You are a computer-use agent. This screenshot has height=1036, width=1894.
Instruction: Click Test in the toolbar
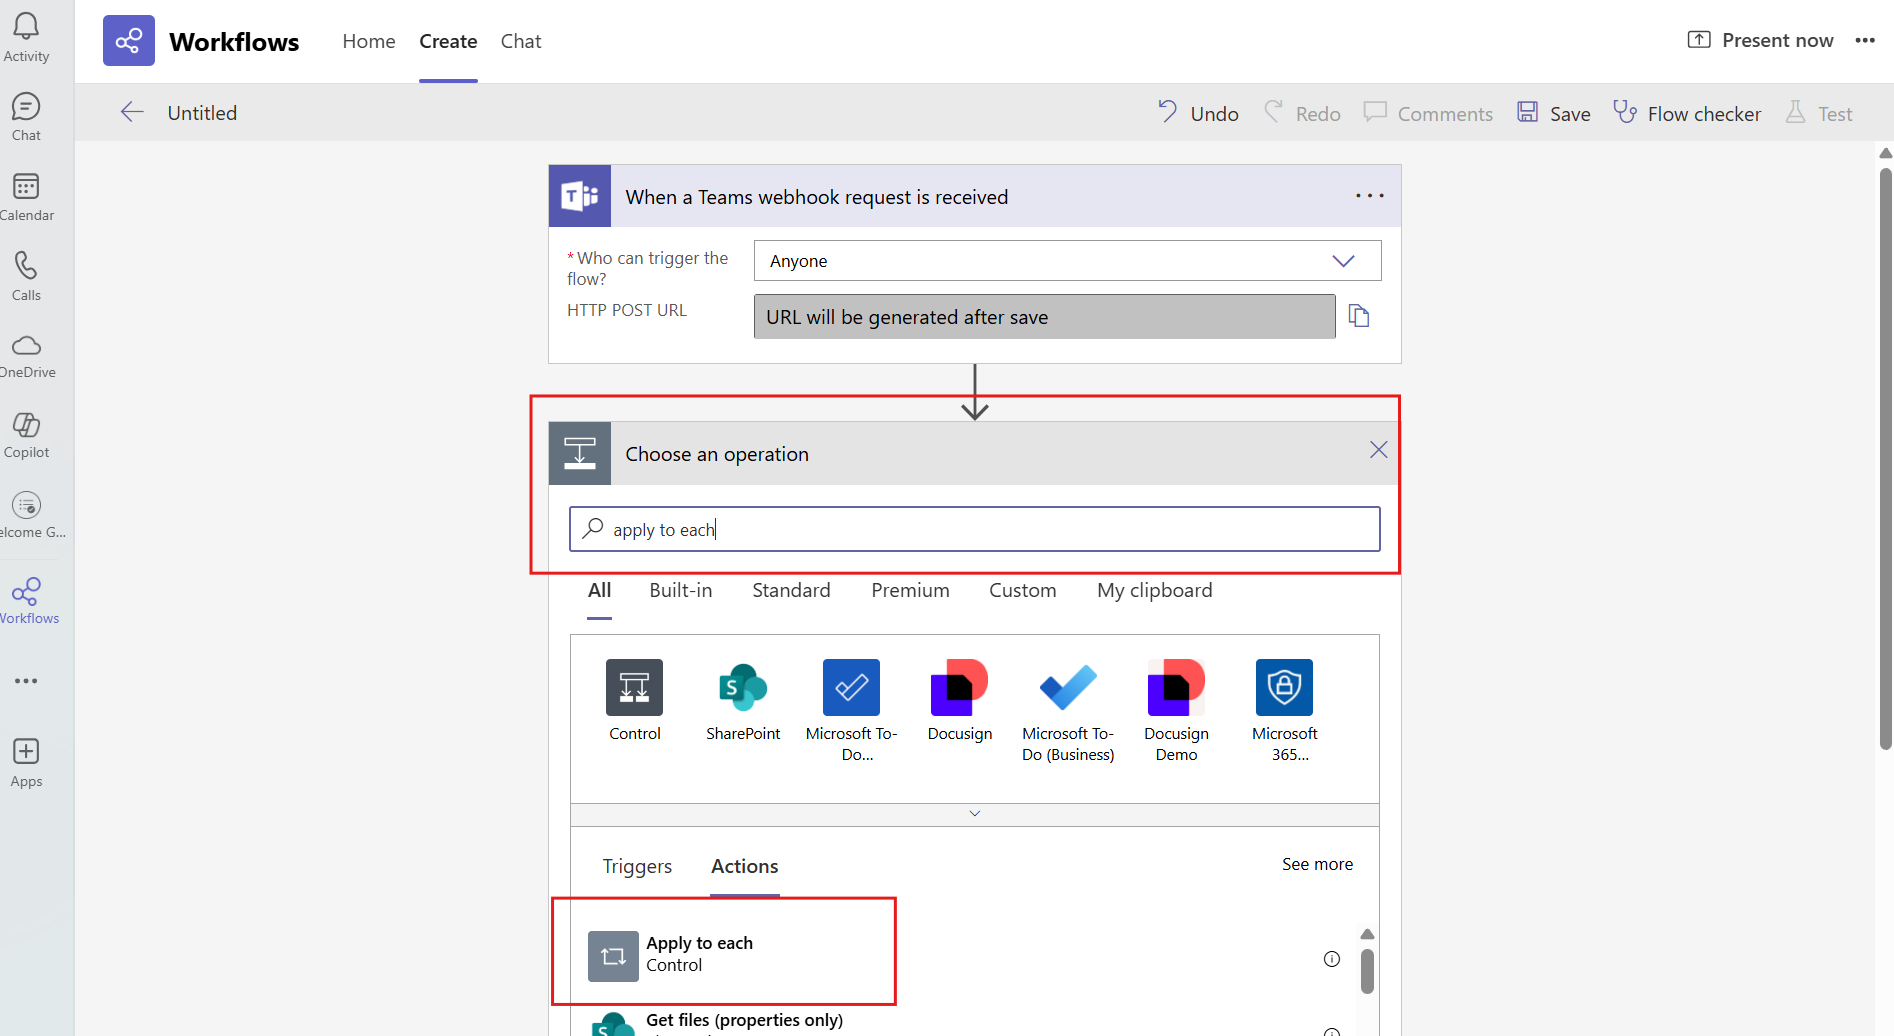point(1819,113)
